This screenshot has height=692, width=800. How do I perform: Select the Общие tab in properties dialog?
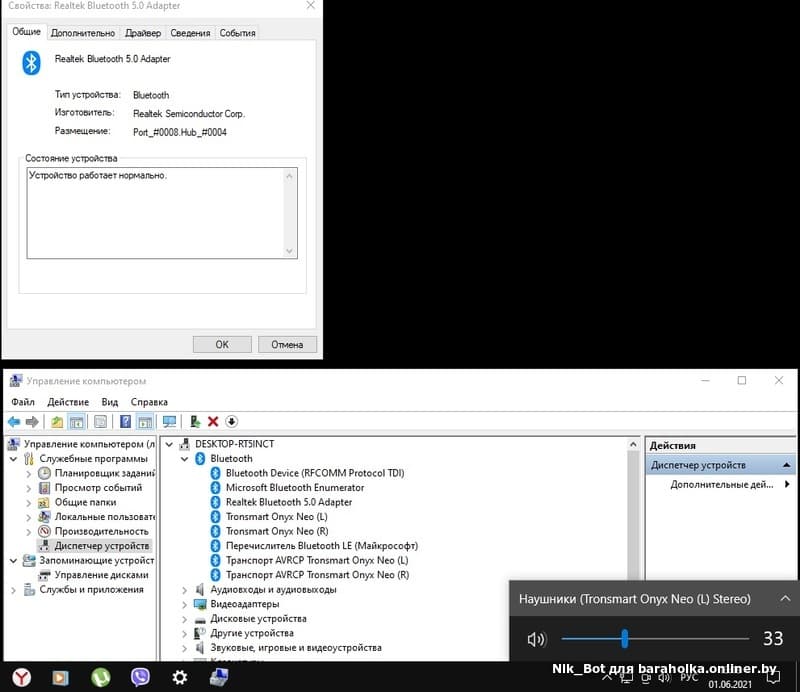pyautogui.click(x=26, y=32)
